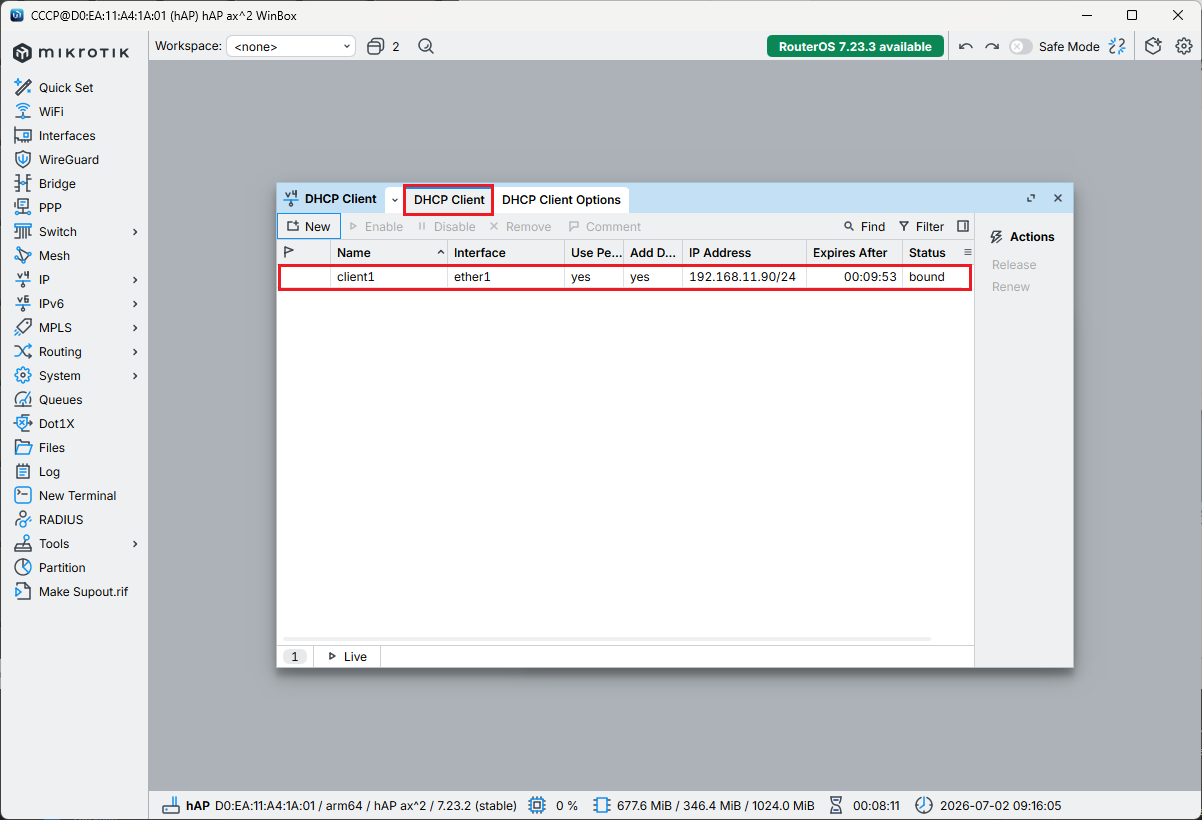1202x820 pixels.
Task: Expand the Switch submenu
Action: pos(135,231)
